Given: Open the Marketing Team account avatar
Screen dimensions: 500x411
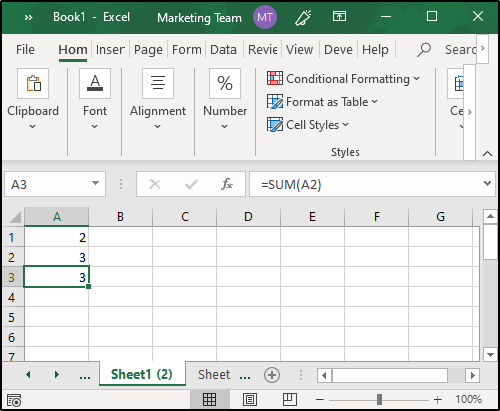Looking at the screenshot, I should pyautogui.click(x=265, y=17).
